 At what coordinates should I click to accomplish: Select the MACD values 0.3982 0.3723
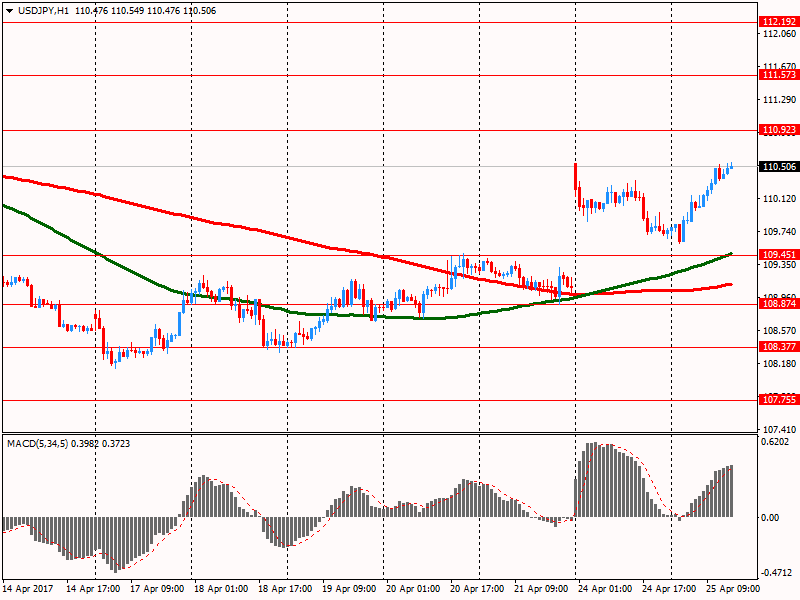101,444
